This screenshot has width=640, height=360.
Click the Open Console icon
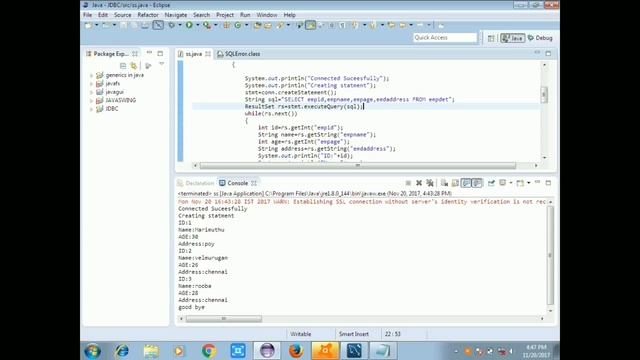pos(520,183)
